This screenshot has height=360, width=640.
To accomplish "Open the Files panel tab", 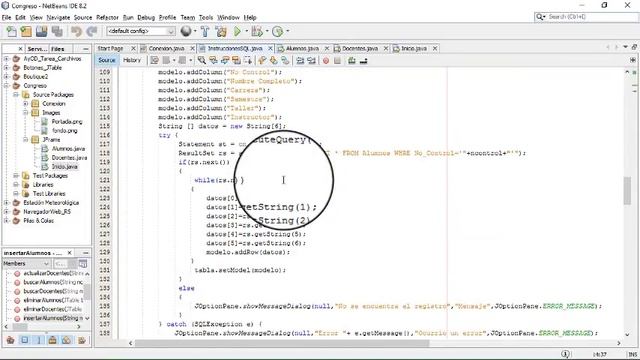I will 58,49.
